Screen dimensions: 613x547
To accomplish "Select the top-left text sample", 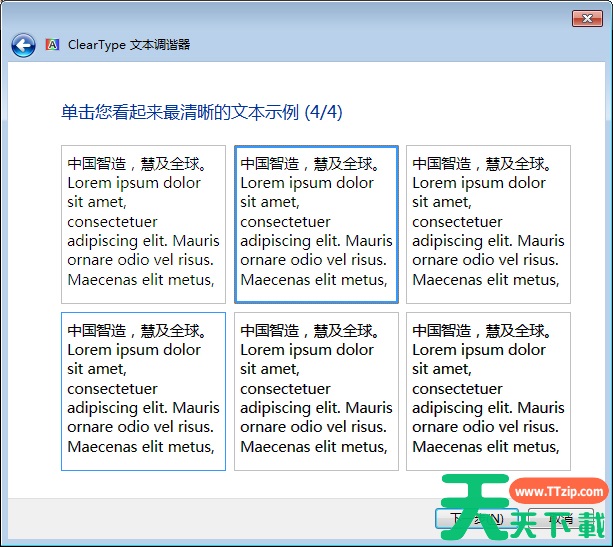I will tap(143, 224).
